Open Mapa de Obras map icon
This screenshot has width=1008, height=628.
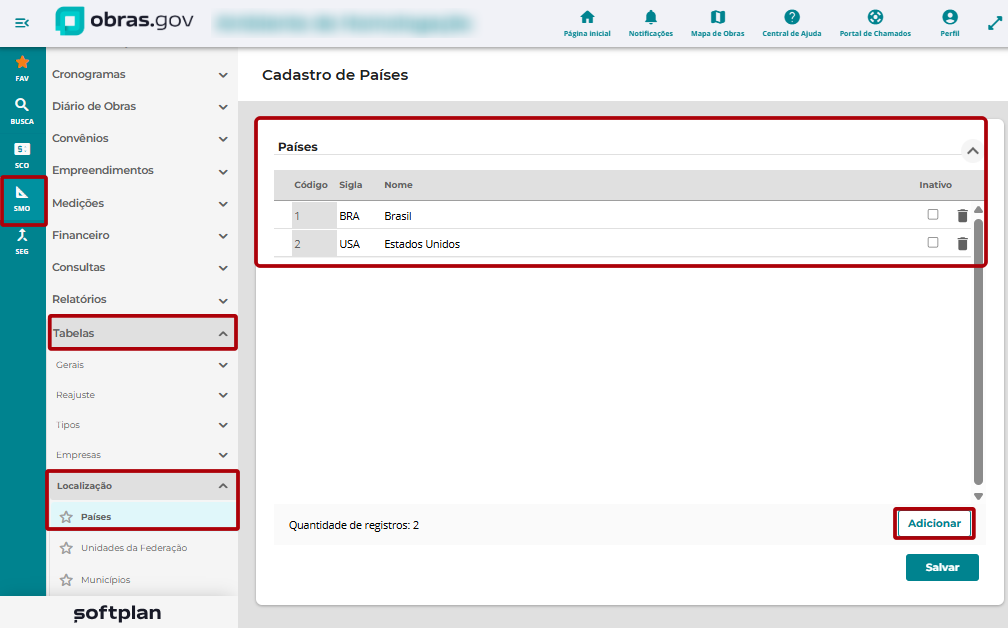pos(717,17)
